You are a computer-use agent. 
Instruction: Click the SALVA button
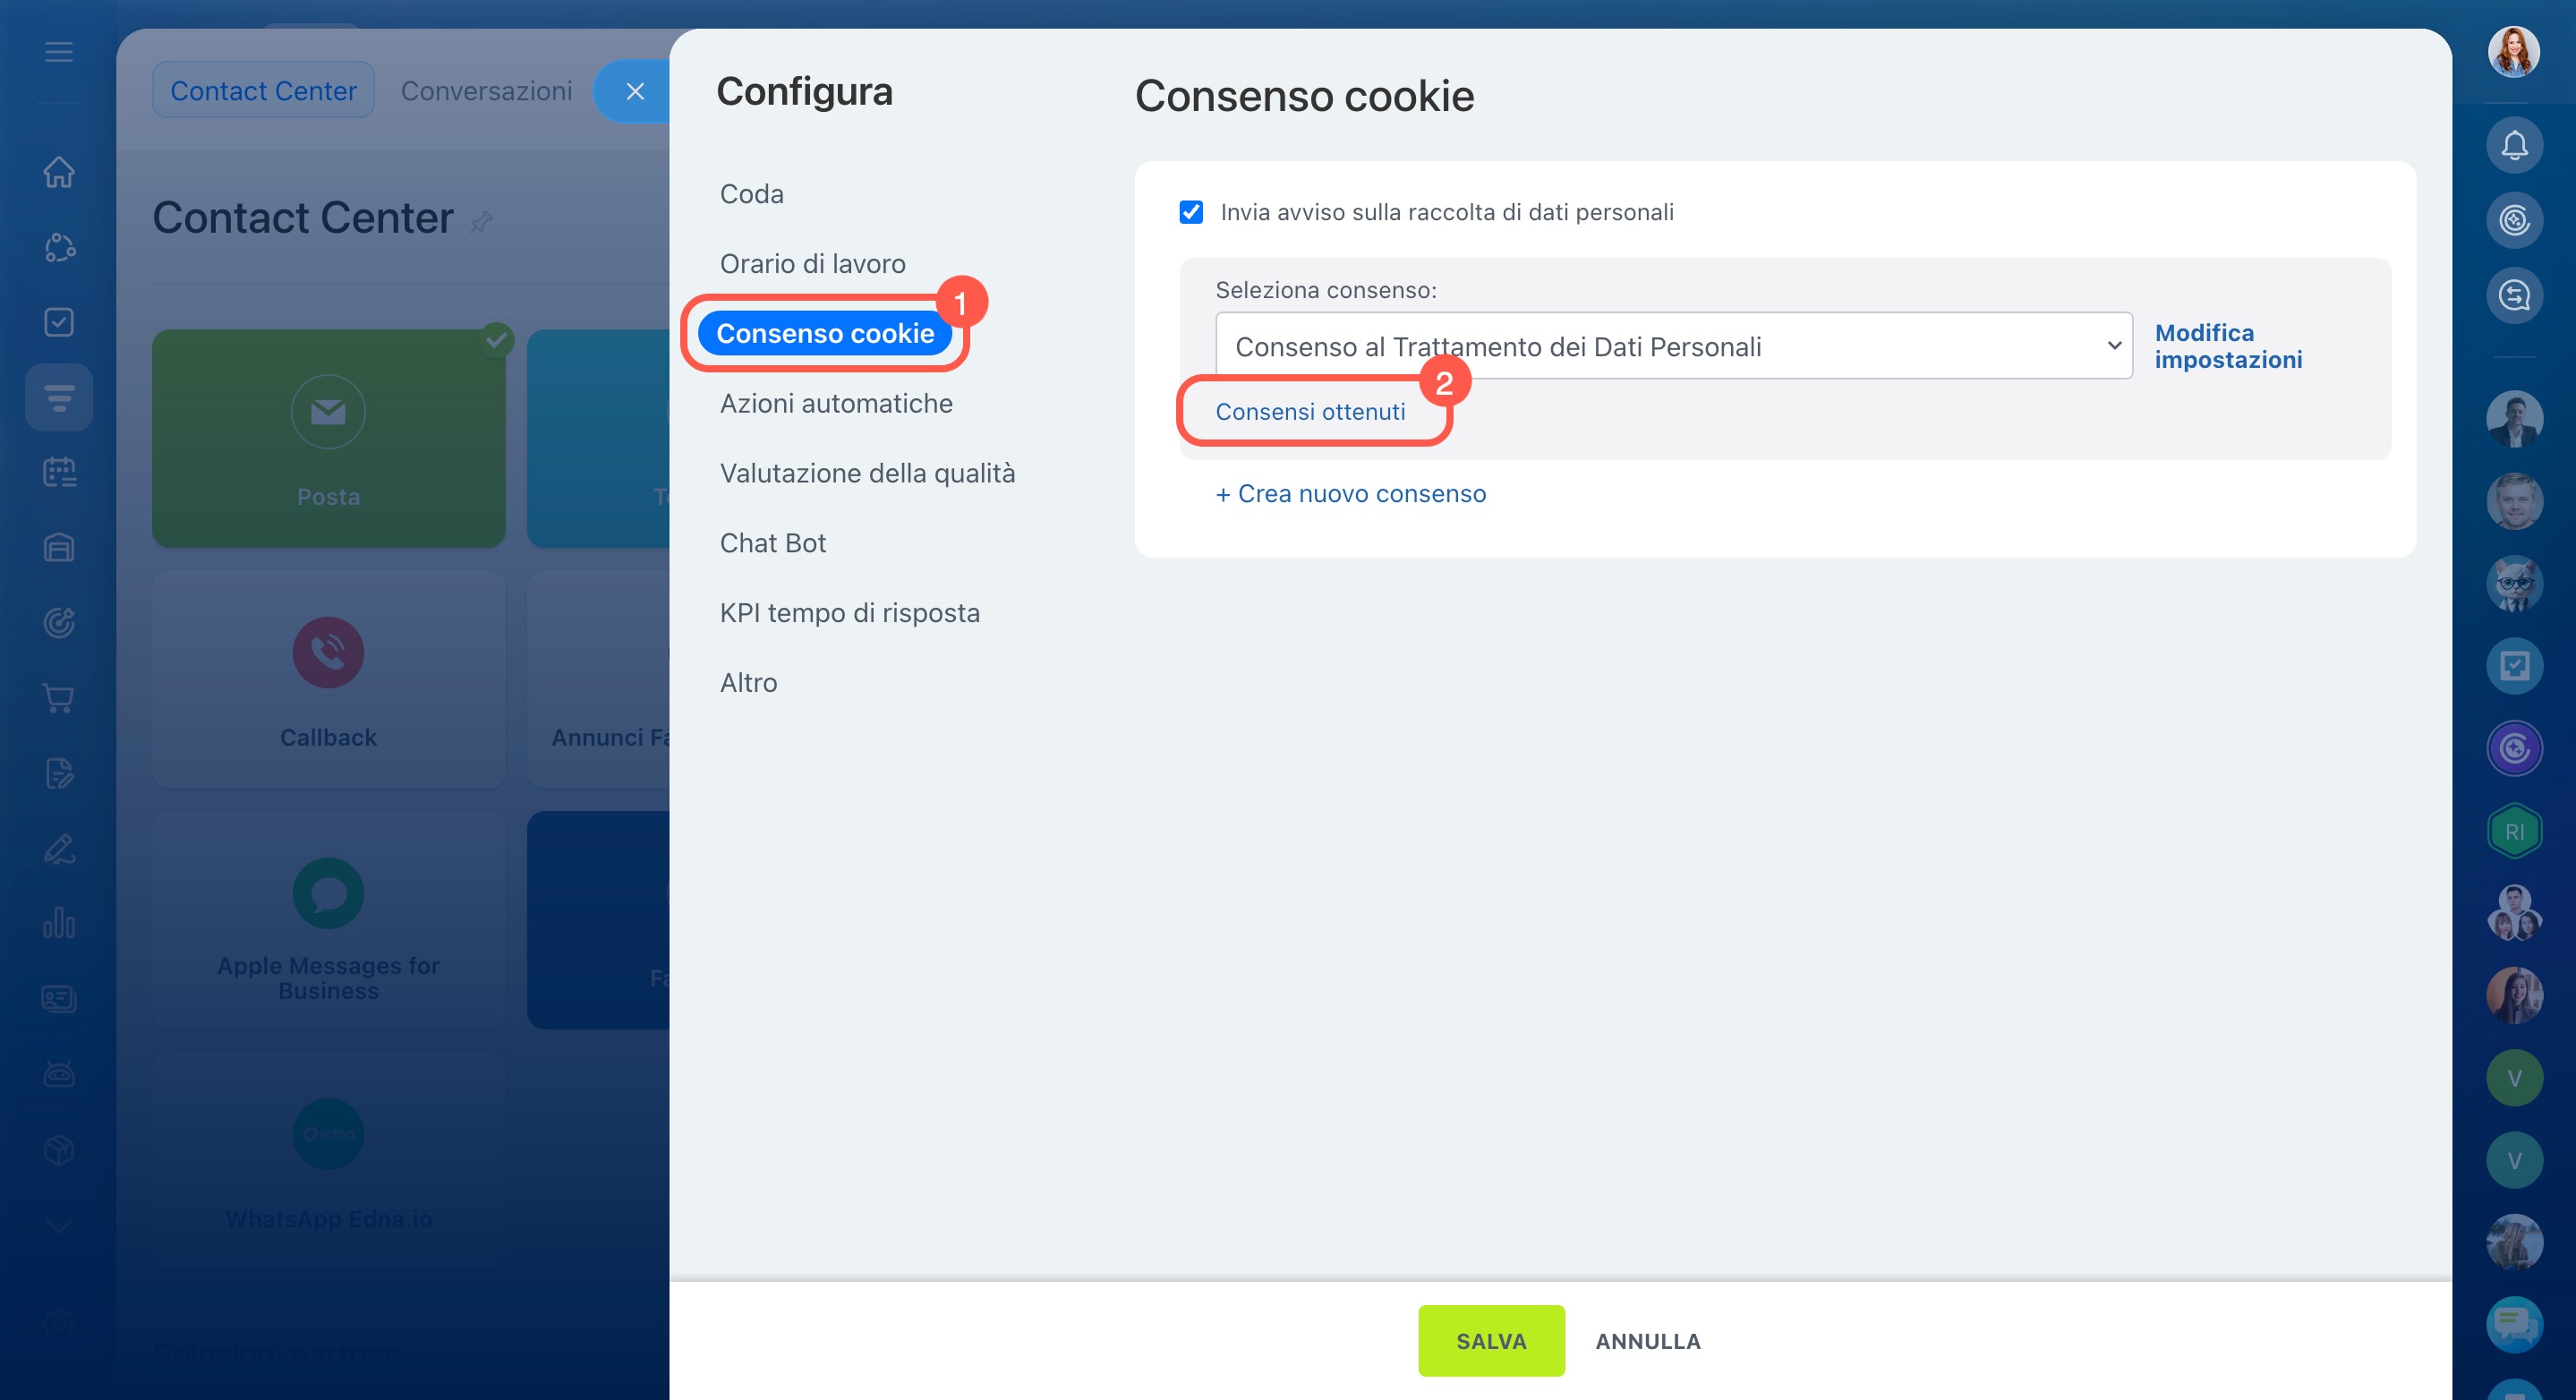(1491, 1341)
